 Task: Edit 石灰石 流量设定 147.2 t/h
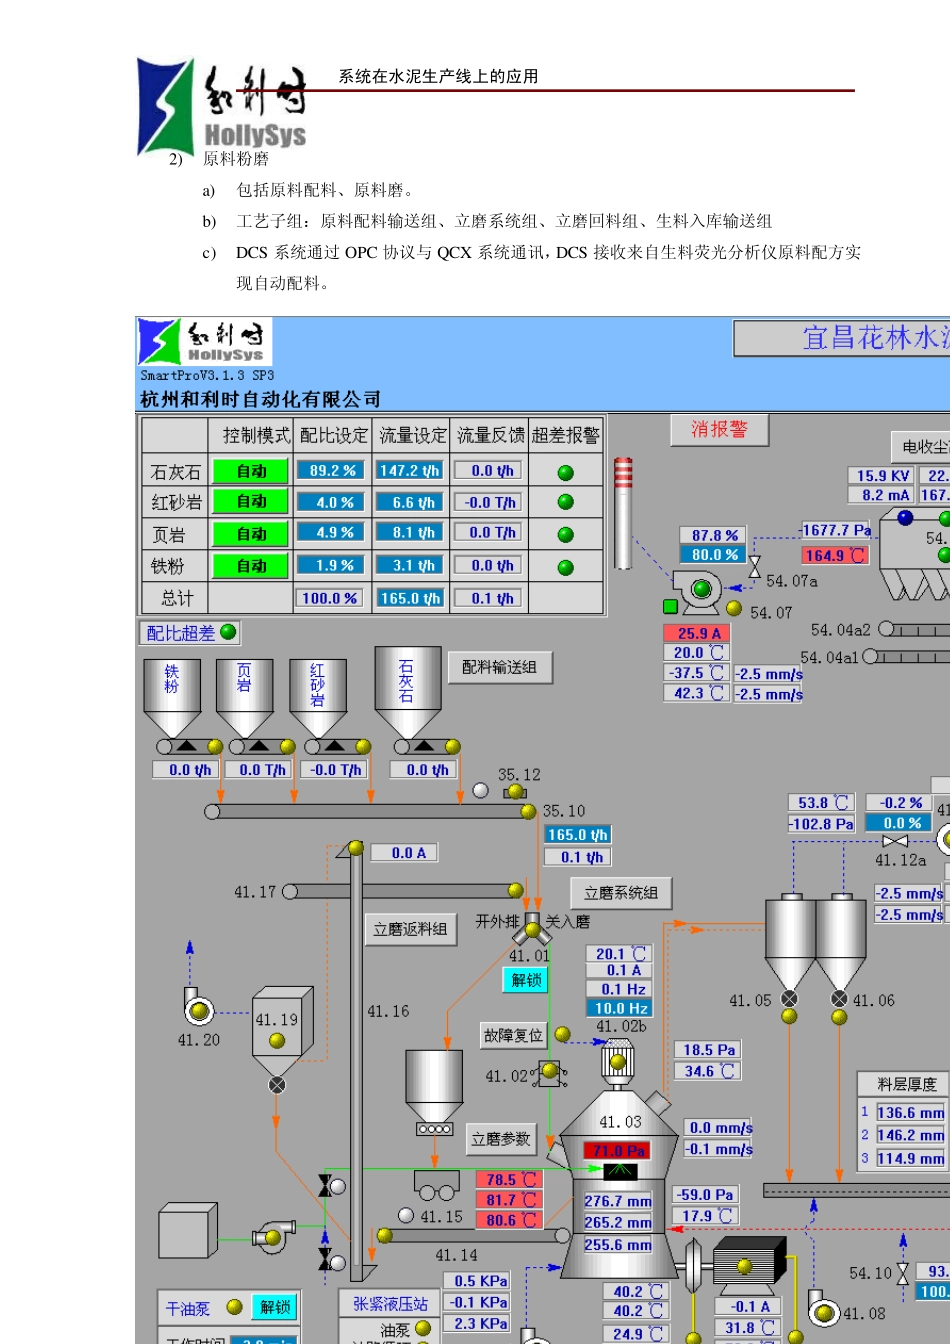pyautogui.click(x=410, y=470)
